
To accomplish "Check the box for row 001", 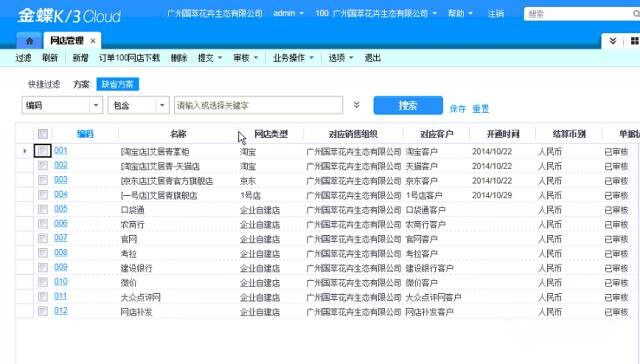I will coord(43,151).
